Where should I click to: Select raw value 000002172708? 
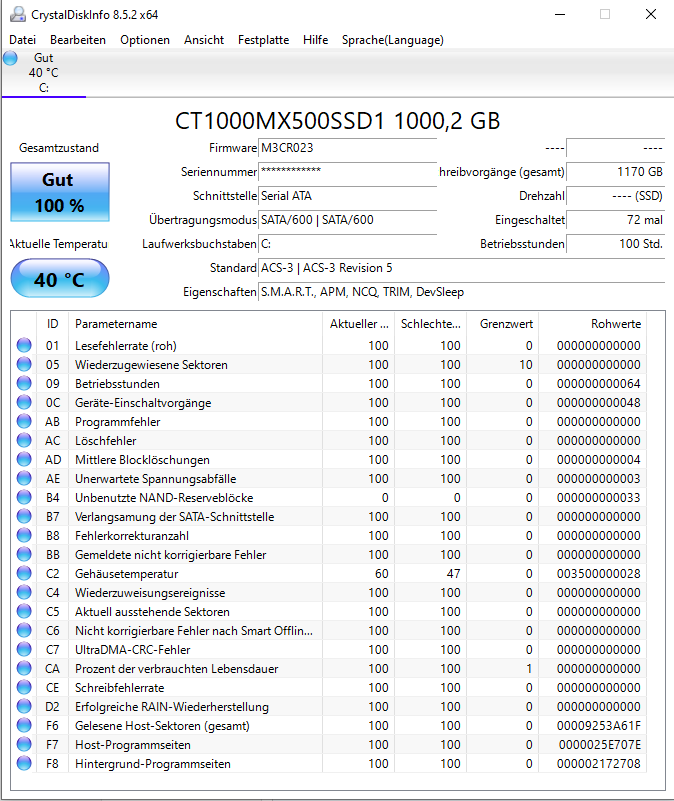tap(598, 764)
